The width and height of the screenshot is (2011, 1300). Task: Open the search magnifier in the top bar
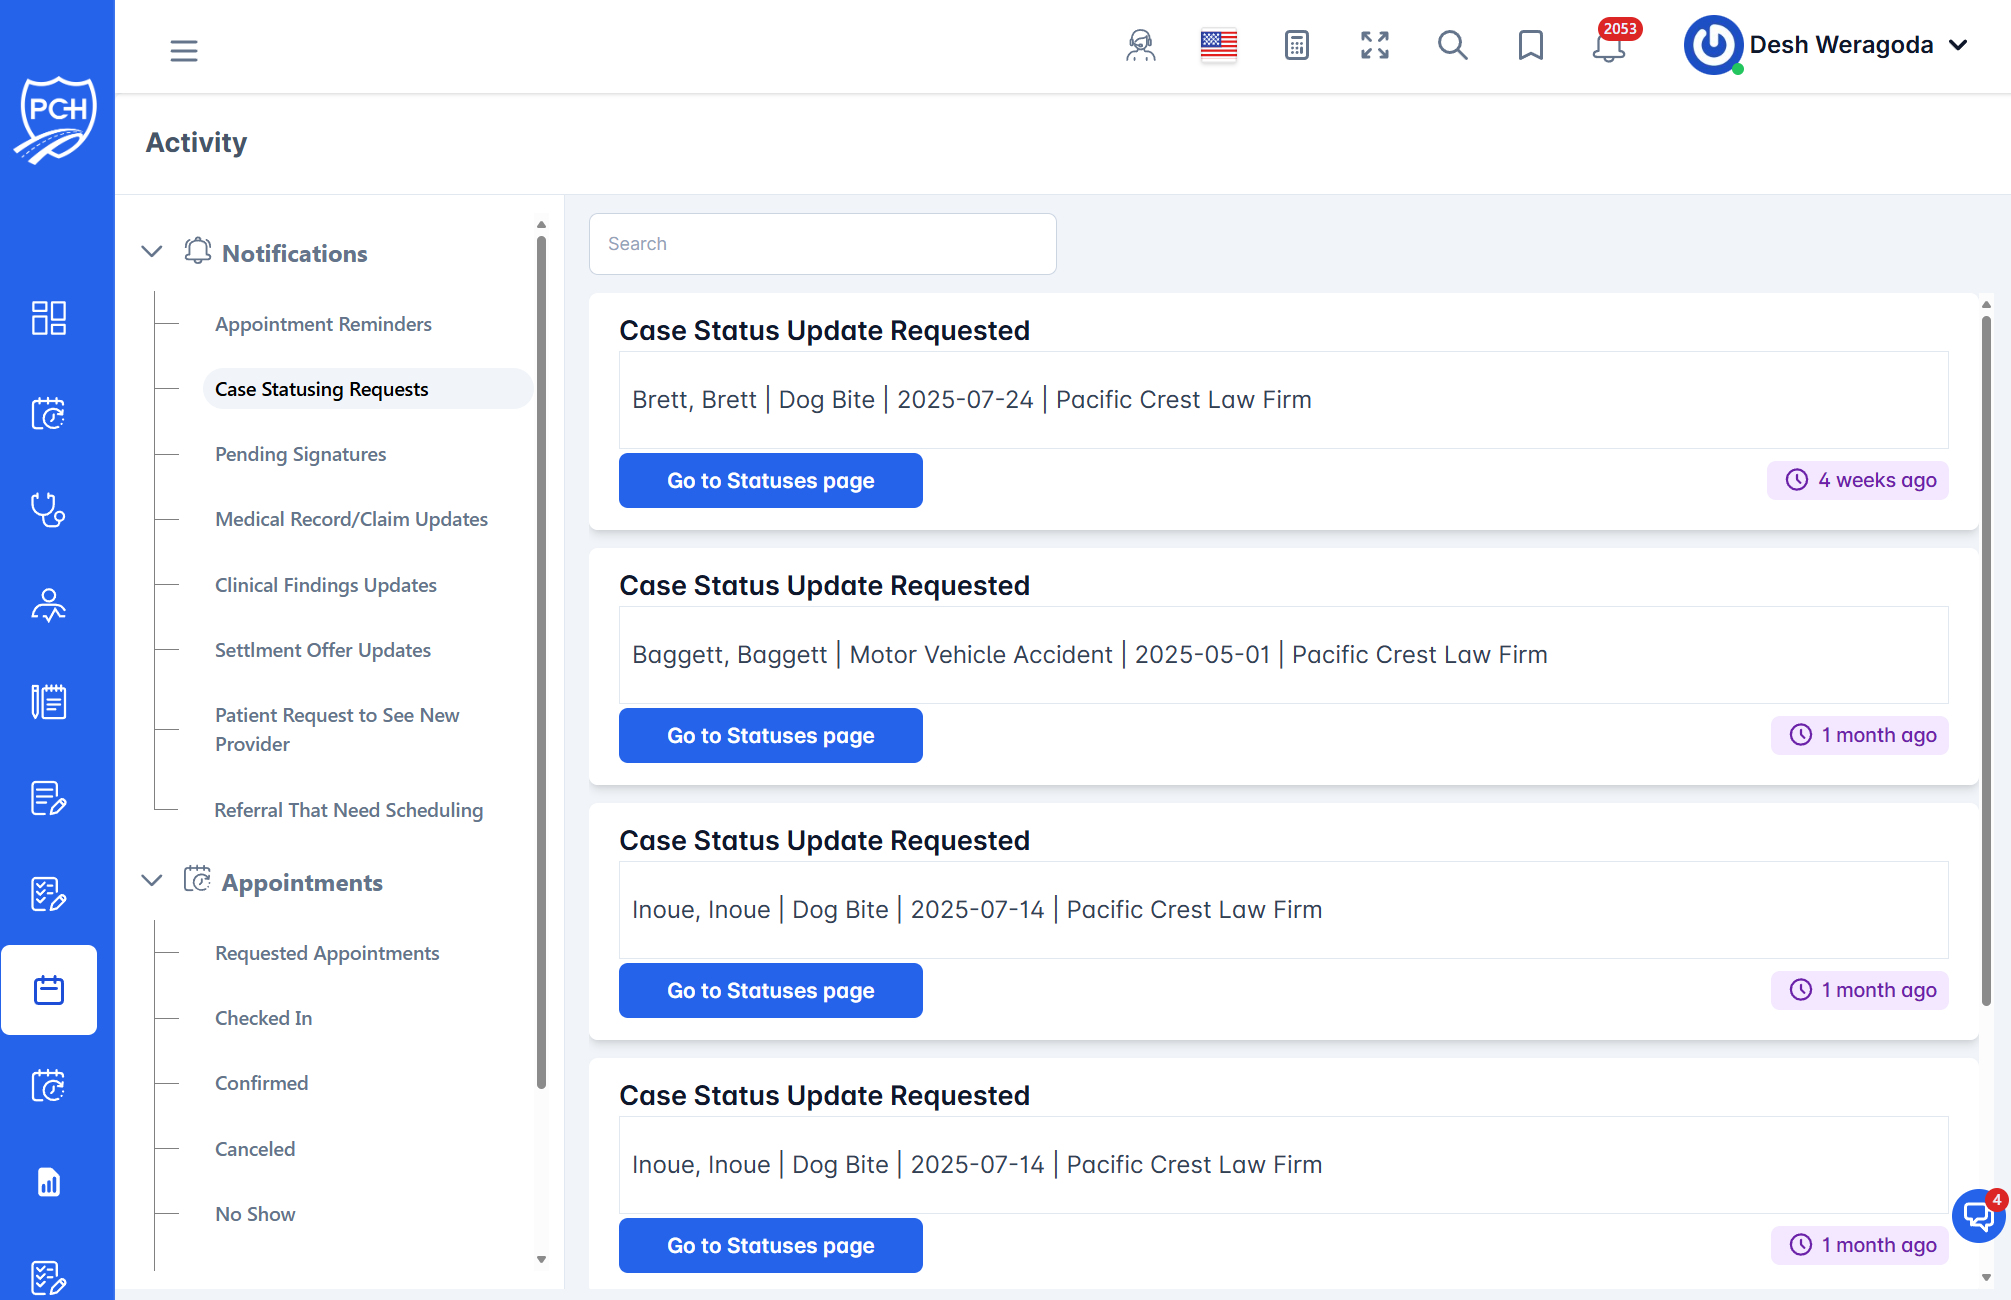(x=1452, y=45)
